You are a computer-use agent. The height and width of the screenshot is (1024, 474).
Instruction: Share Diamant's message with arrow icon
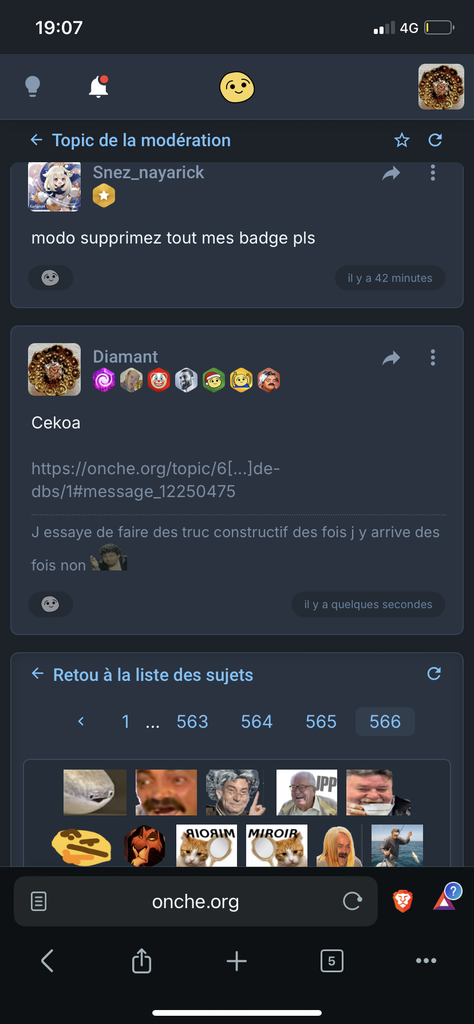[391, 358]
